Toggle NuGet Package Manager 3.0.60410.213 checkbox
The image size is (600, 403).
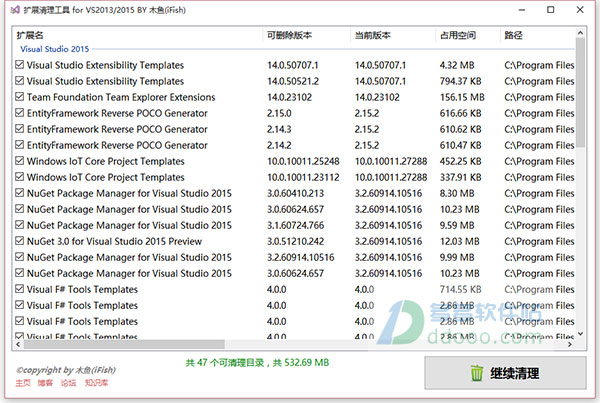pyautogui.click(x=20, y=193)
